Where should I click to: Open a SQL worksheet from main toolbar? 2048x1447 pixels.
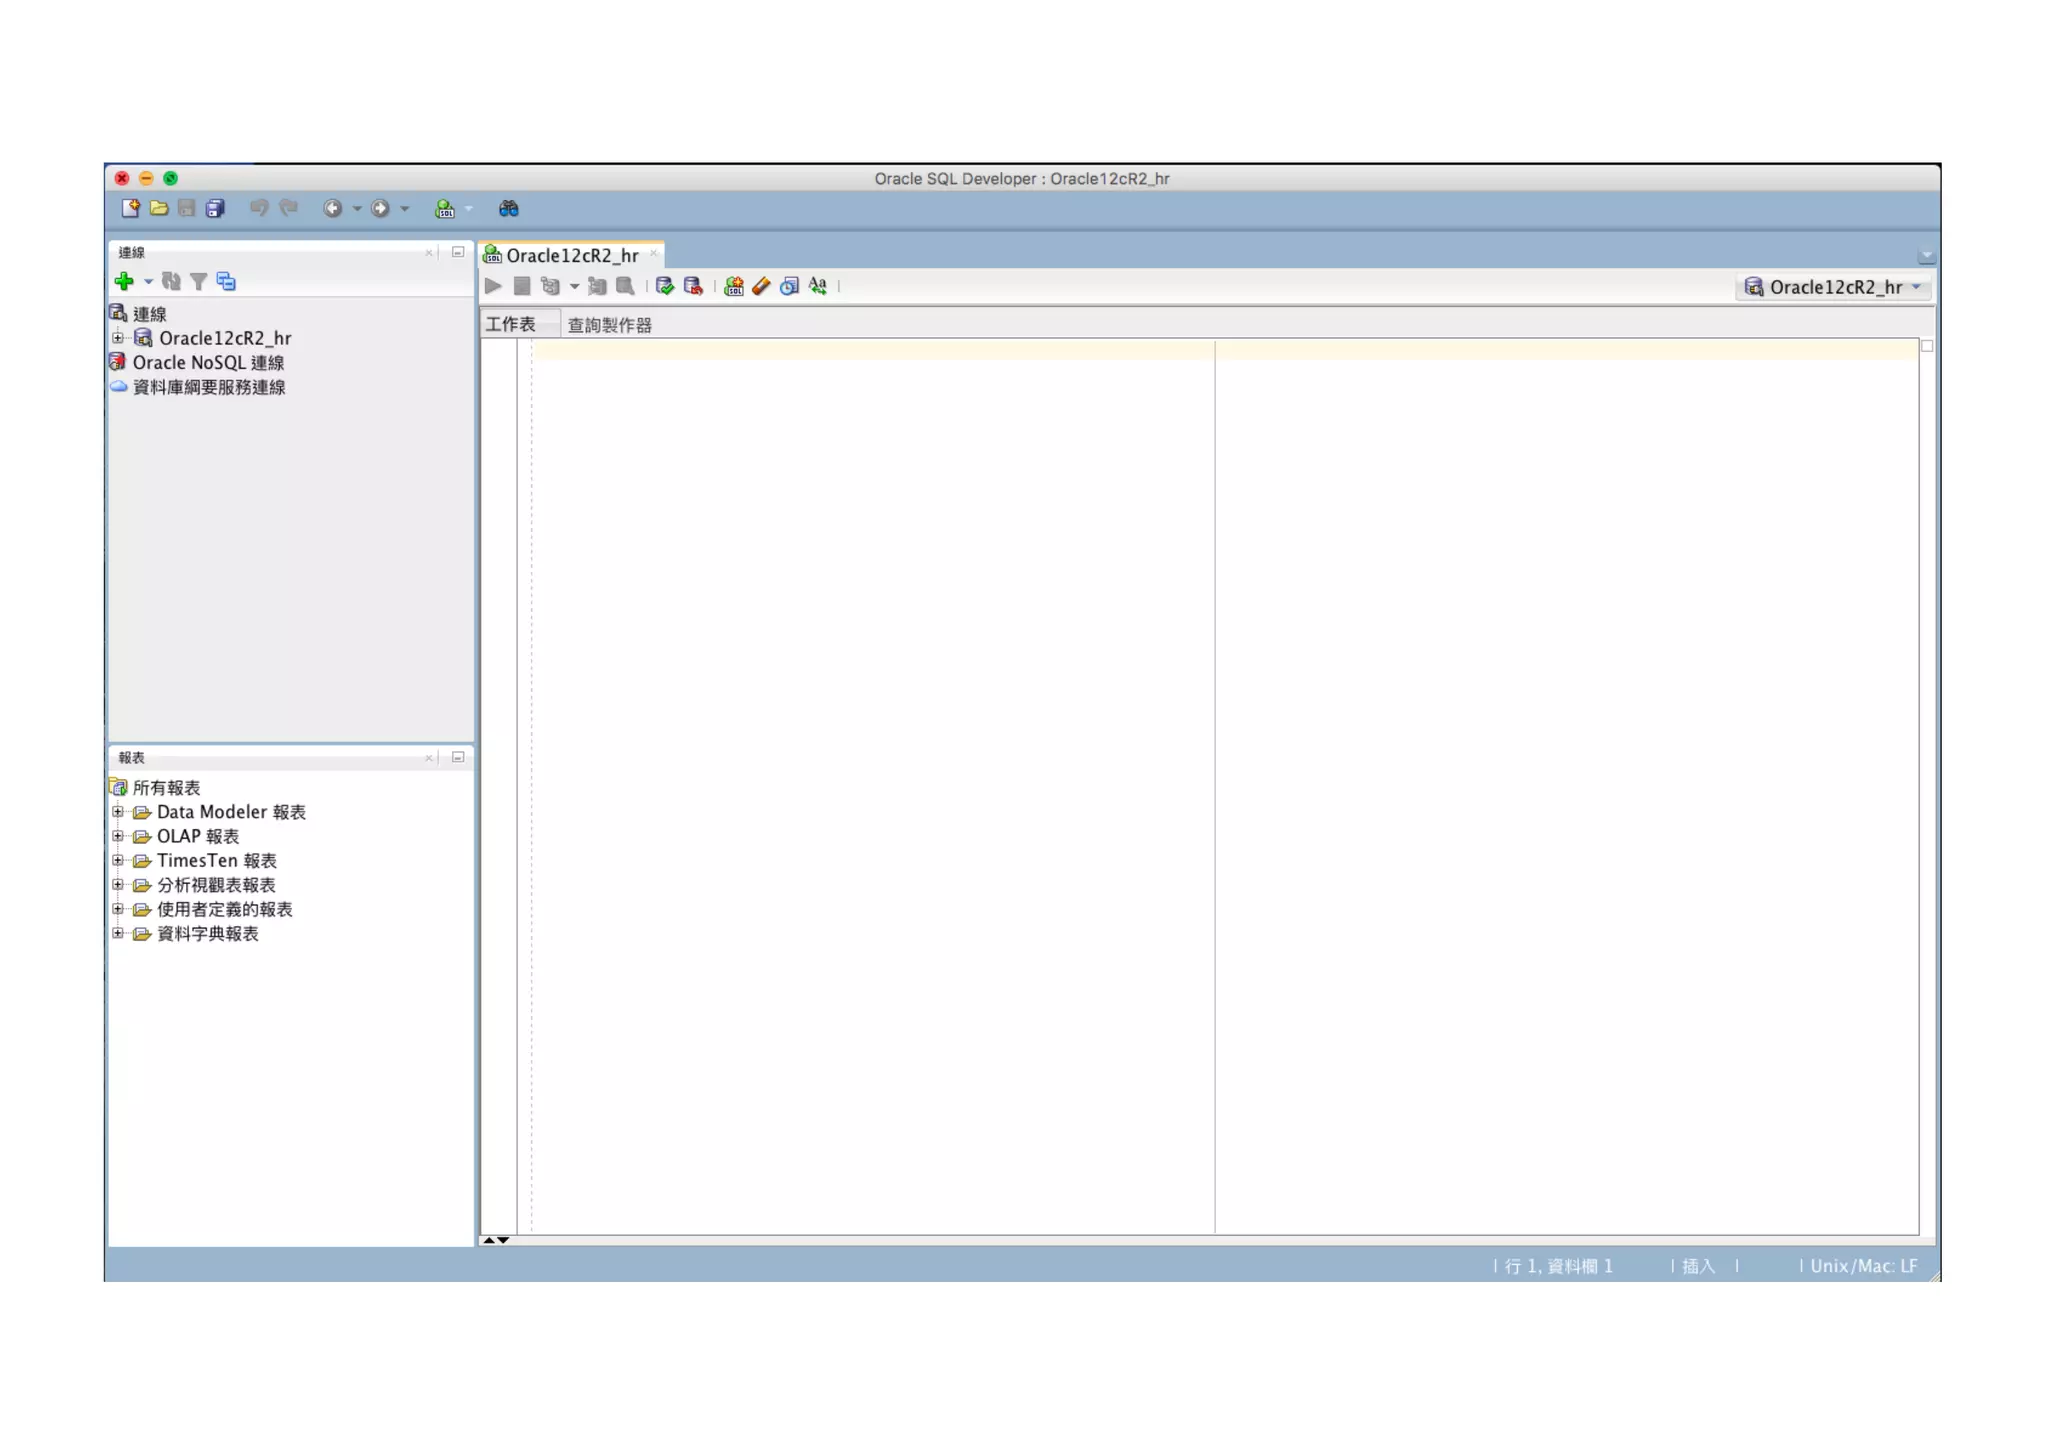click(x=445, y=208)
